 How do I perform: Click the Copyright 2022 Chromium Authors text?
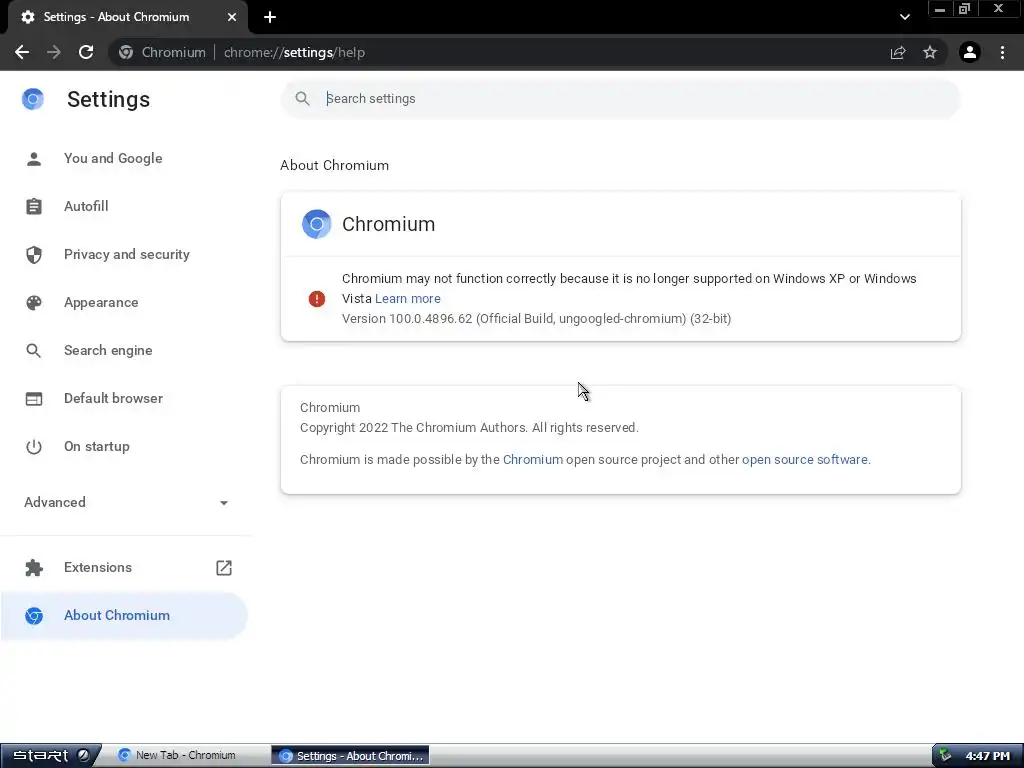coord(470,428)
